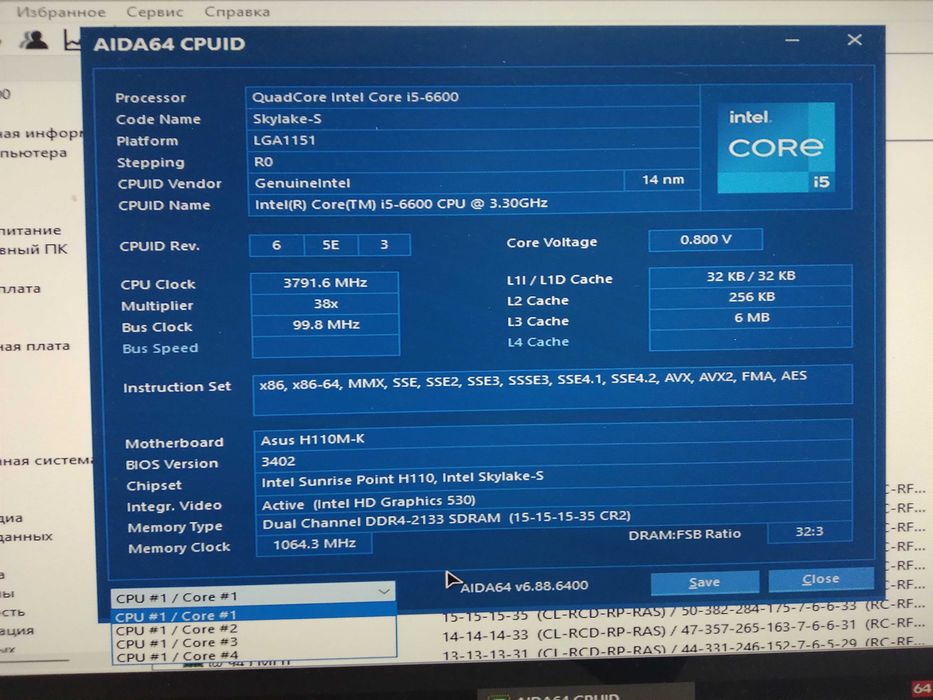Click the Intel Core i5 logo
This screenshot has width=933, height=700.
pyautogui.click(x=775, y=148)
